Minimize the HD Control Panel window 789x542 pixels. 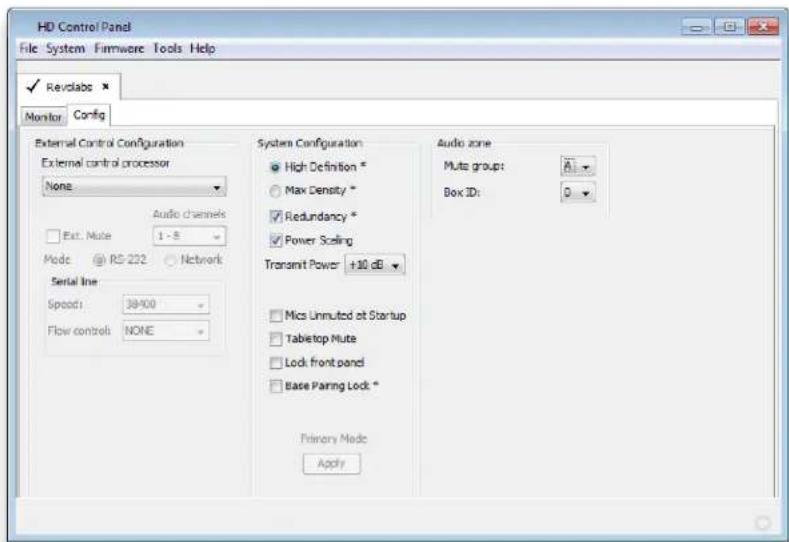[x=696, y=27]
